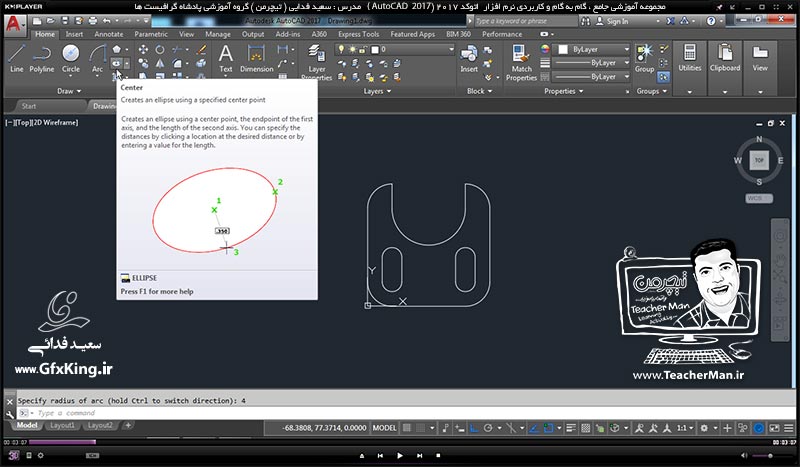This screenshot has width=800, height=467.
Task: Toggle Dynamic Input in status bar
Action: pos(460,428)
